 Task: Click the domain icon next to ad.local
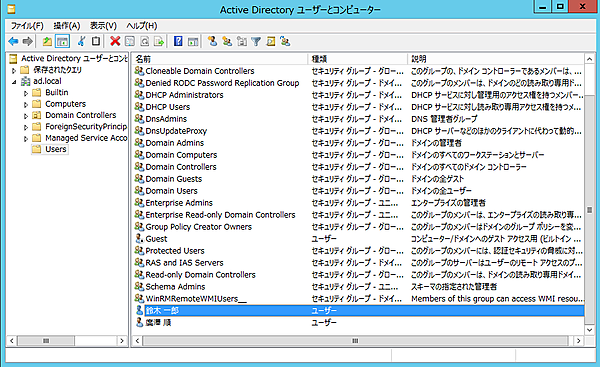[25, 81]
